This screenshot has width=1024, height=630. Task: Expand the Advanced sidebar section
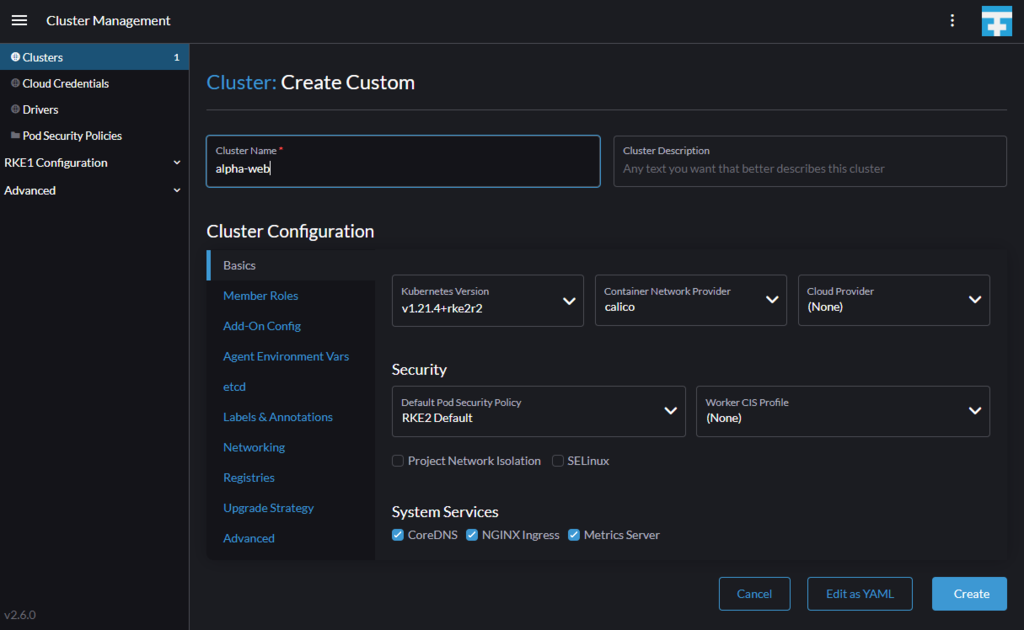tap(93, 191)
